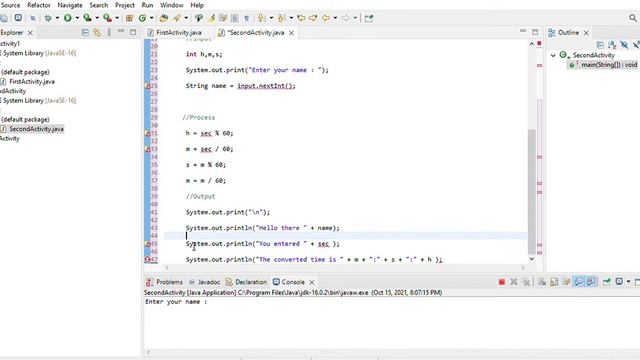Toggle Link with Editor in Package Explorer
The image size is (640, 360).
[97, 33]
